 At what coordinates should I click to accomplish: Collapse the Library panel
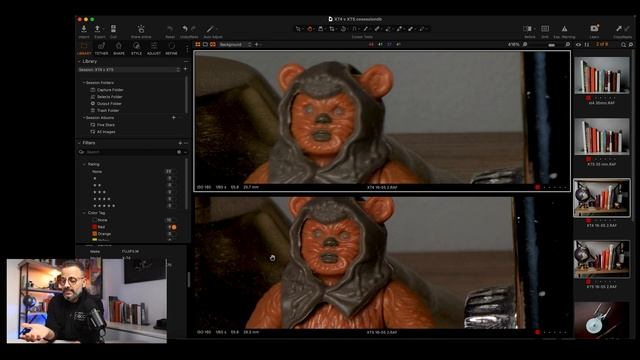[x=80, y=61]
